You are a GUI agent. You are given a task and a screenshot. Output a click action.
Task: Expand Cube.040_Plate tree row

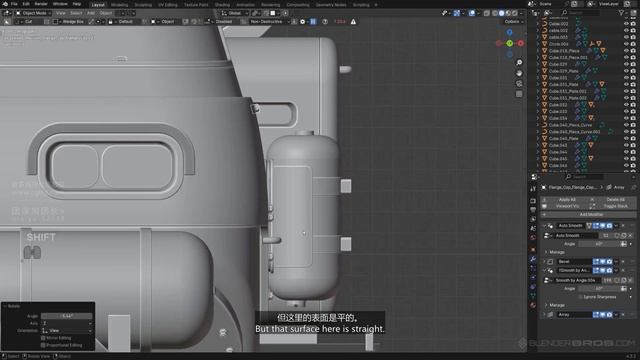point(538,138)
